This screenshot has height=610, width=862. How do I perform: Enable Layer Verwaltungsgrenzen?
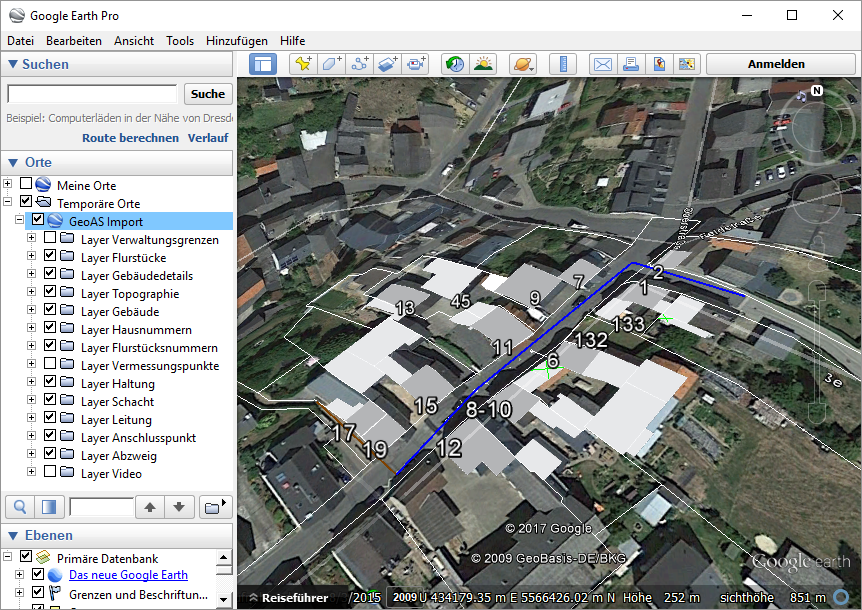point(50,237)
